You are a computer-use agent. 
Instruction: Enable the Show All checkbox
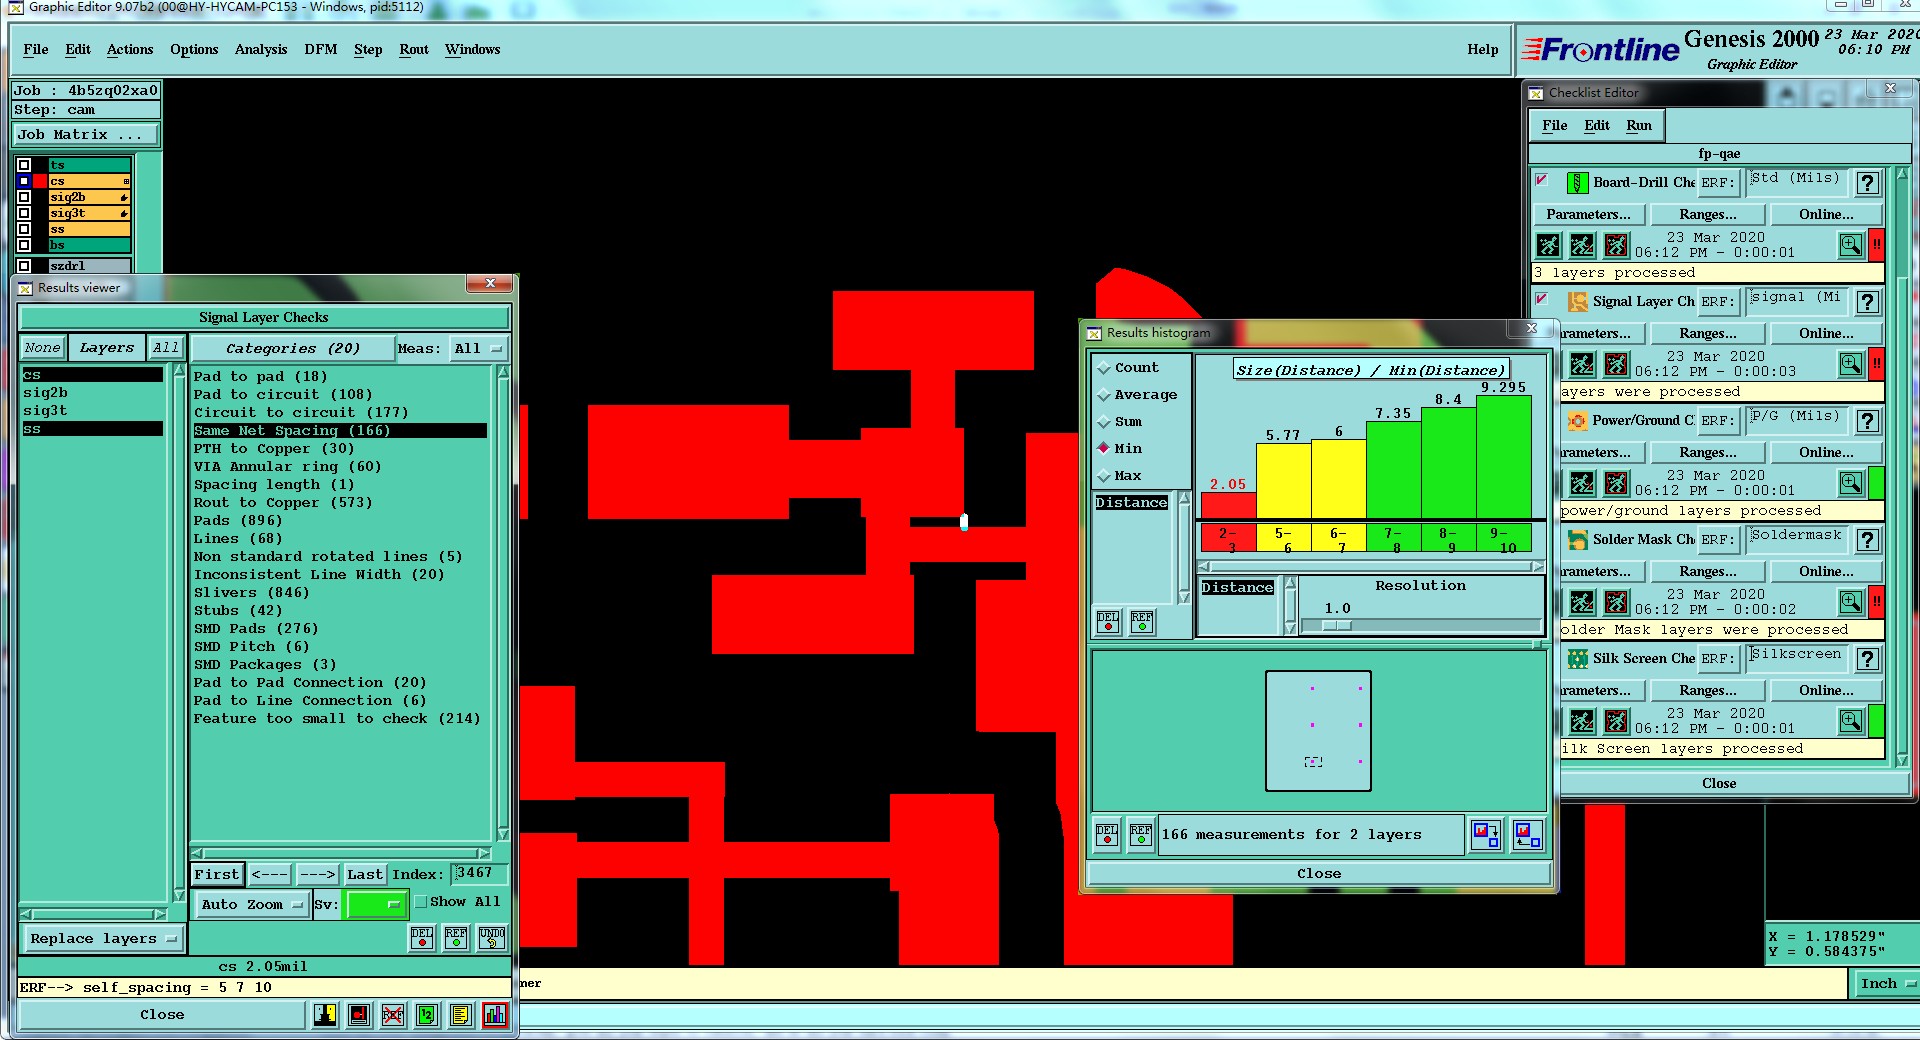coord(421,902)
